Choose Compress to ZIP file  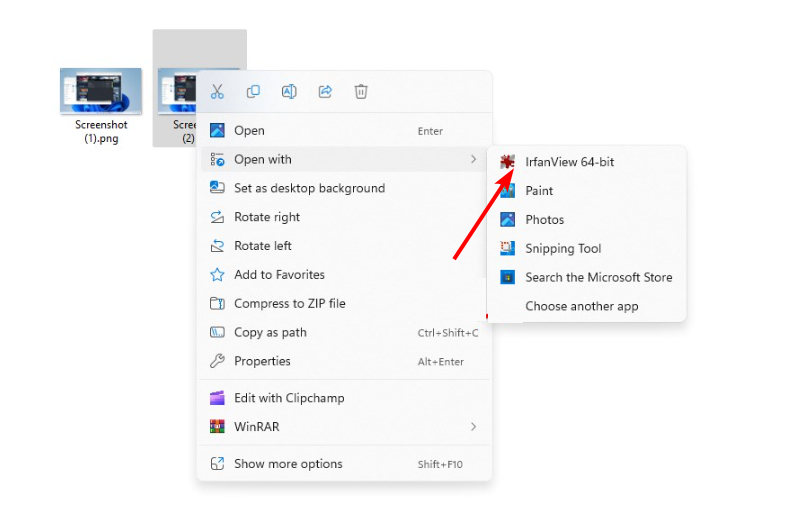[344, 303]
